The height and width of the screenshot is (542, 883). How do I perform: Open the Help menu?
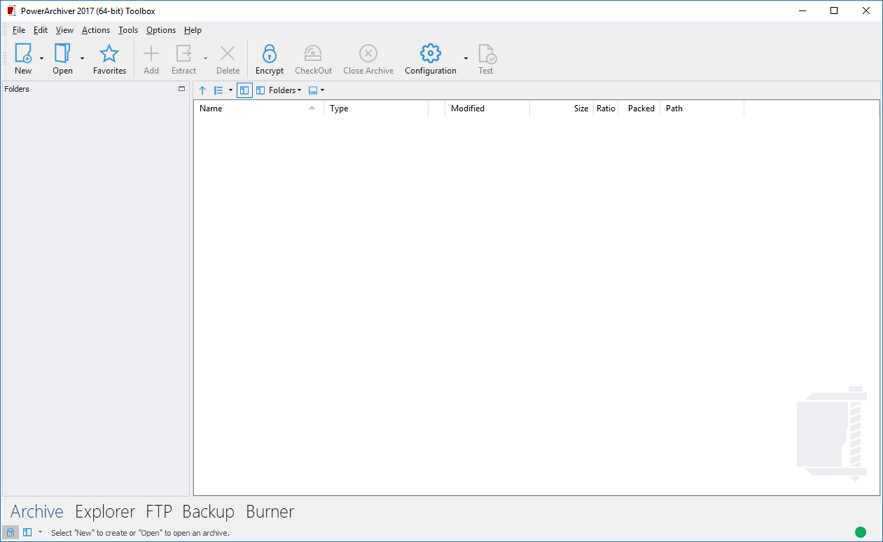click(193, 30)
